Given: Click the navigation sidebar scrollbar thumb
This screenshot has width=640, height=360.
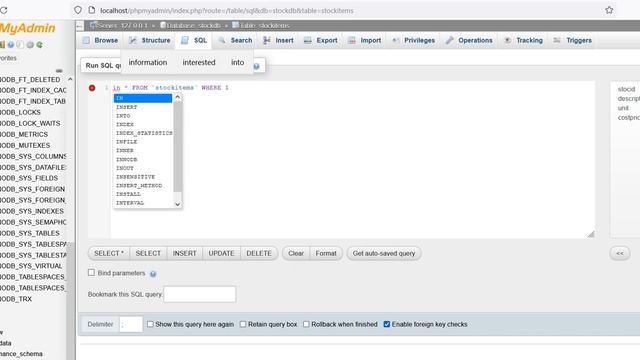Looking at the screenshot, I should pyautogui.click(x=71, y=301).
